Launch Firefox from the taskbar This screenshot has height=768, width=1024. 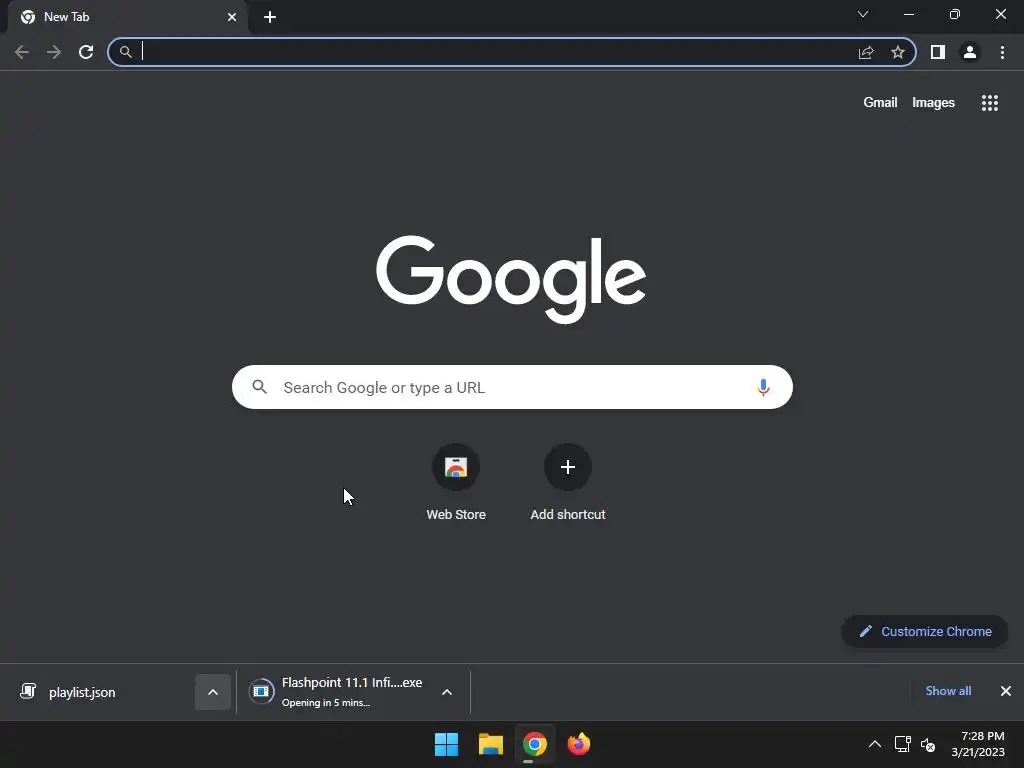[x=579, y=744]
